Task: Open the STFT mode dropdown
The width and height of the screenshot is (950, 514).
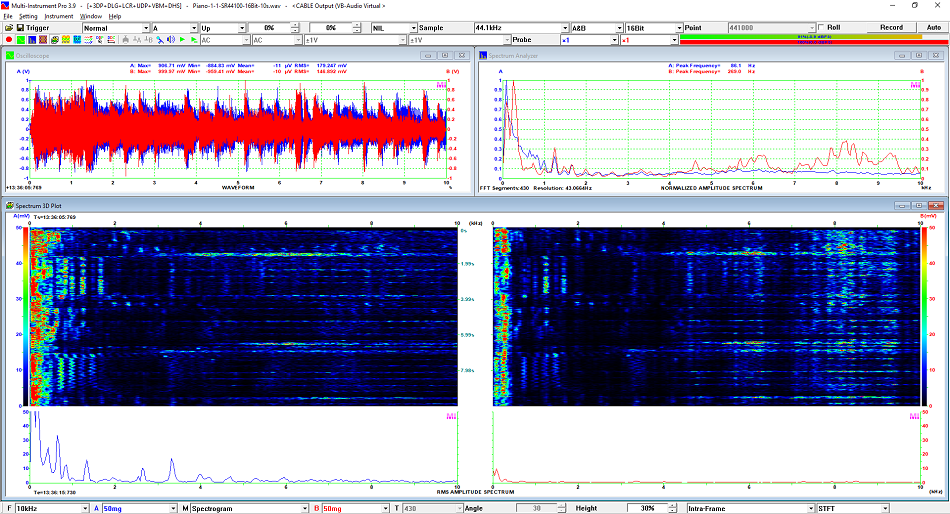Action: 884,508
